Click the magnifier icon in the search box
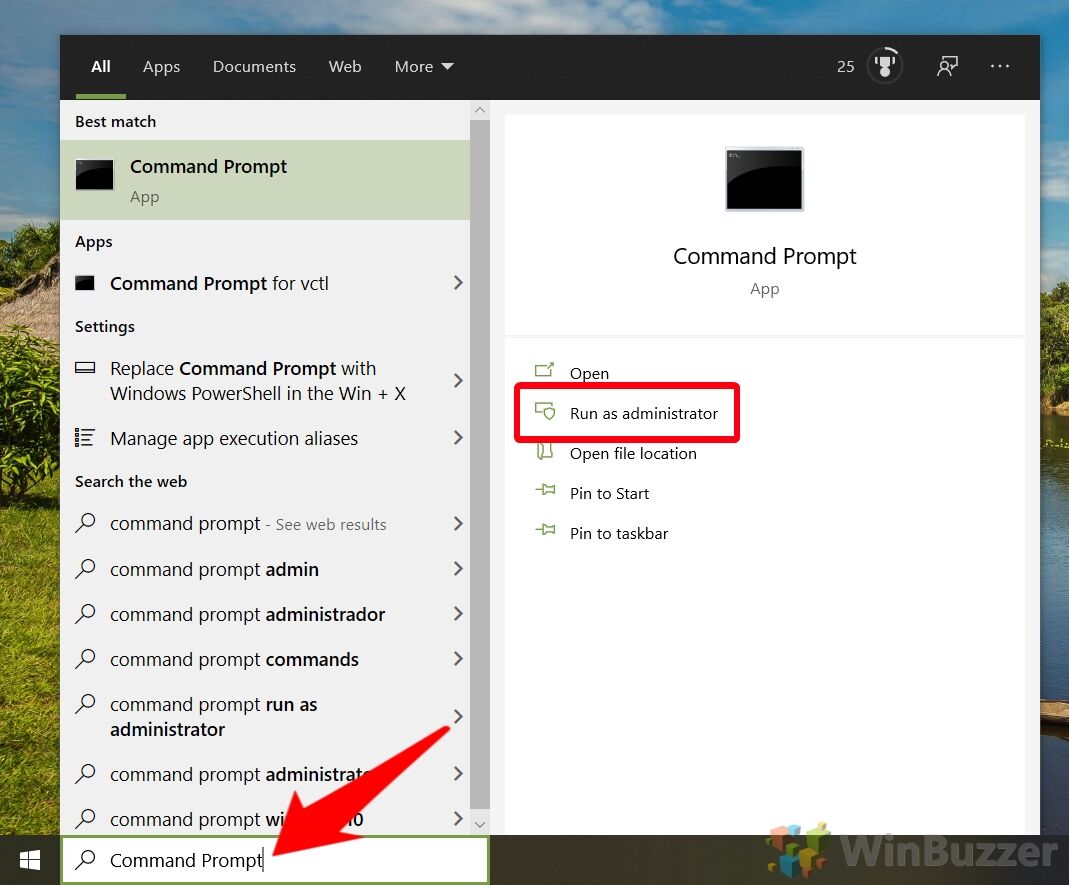The width and height of the screenshot is (1069, 885). coord(85,859)
